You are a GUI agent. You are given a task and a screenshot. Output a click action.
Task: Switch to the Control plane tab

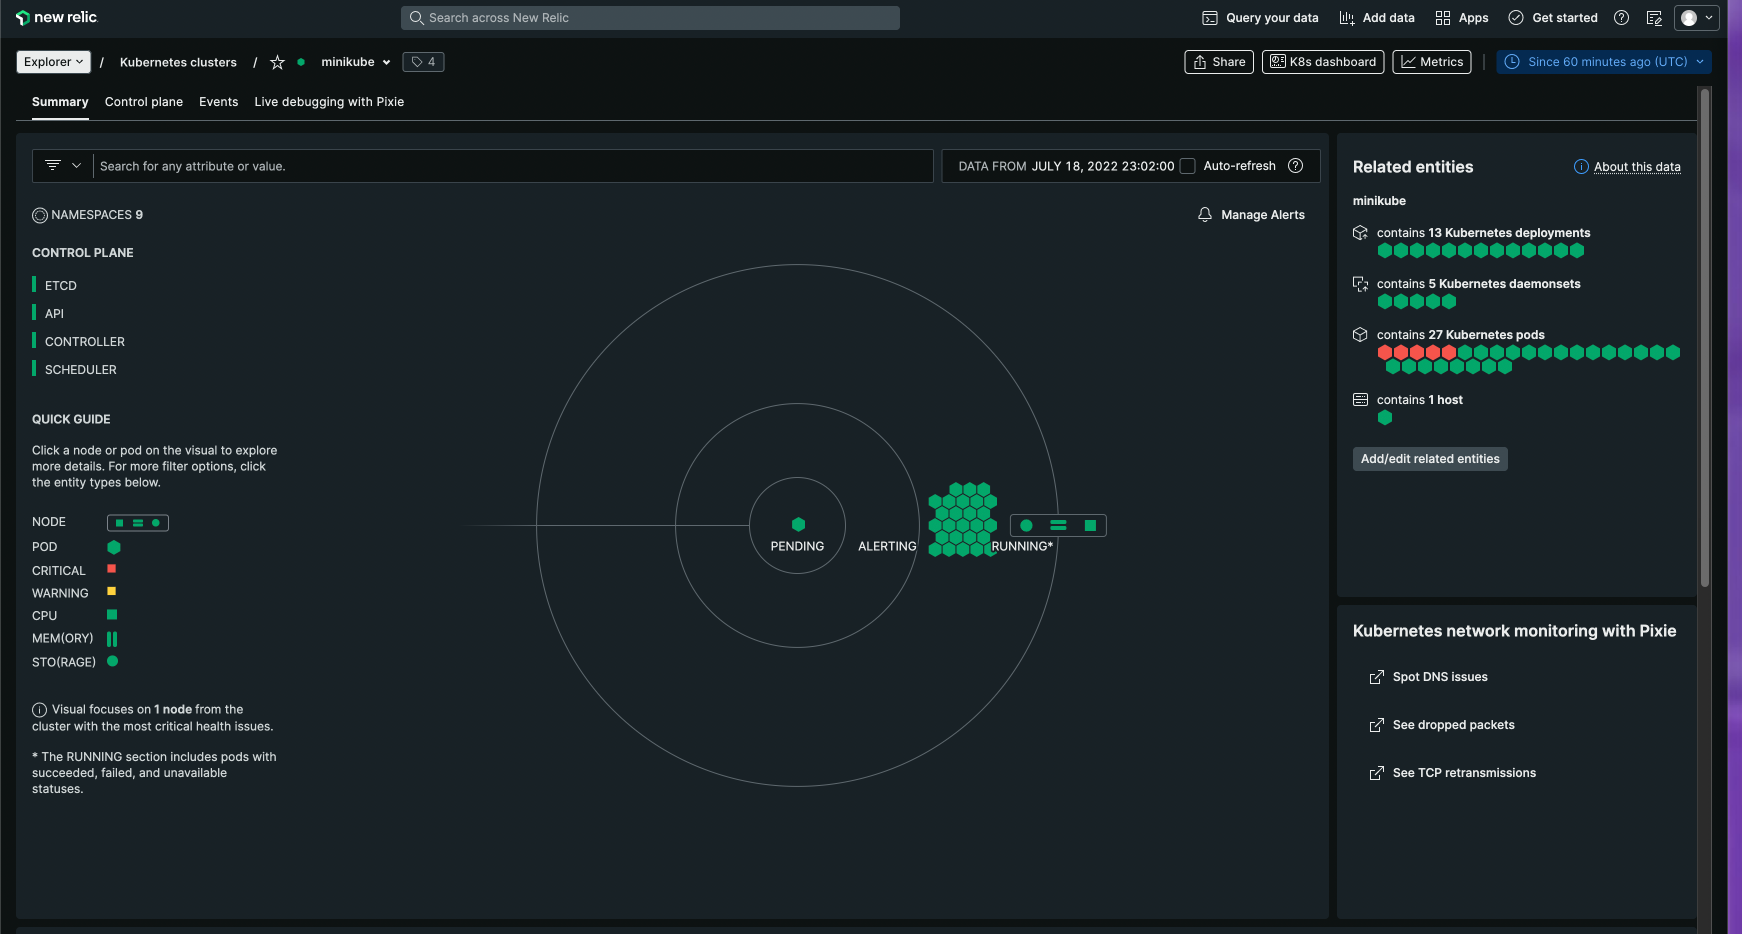point(144,102)
